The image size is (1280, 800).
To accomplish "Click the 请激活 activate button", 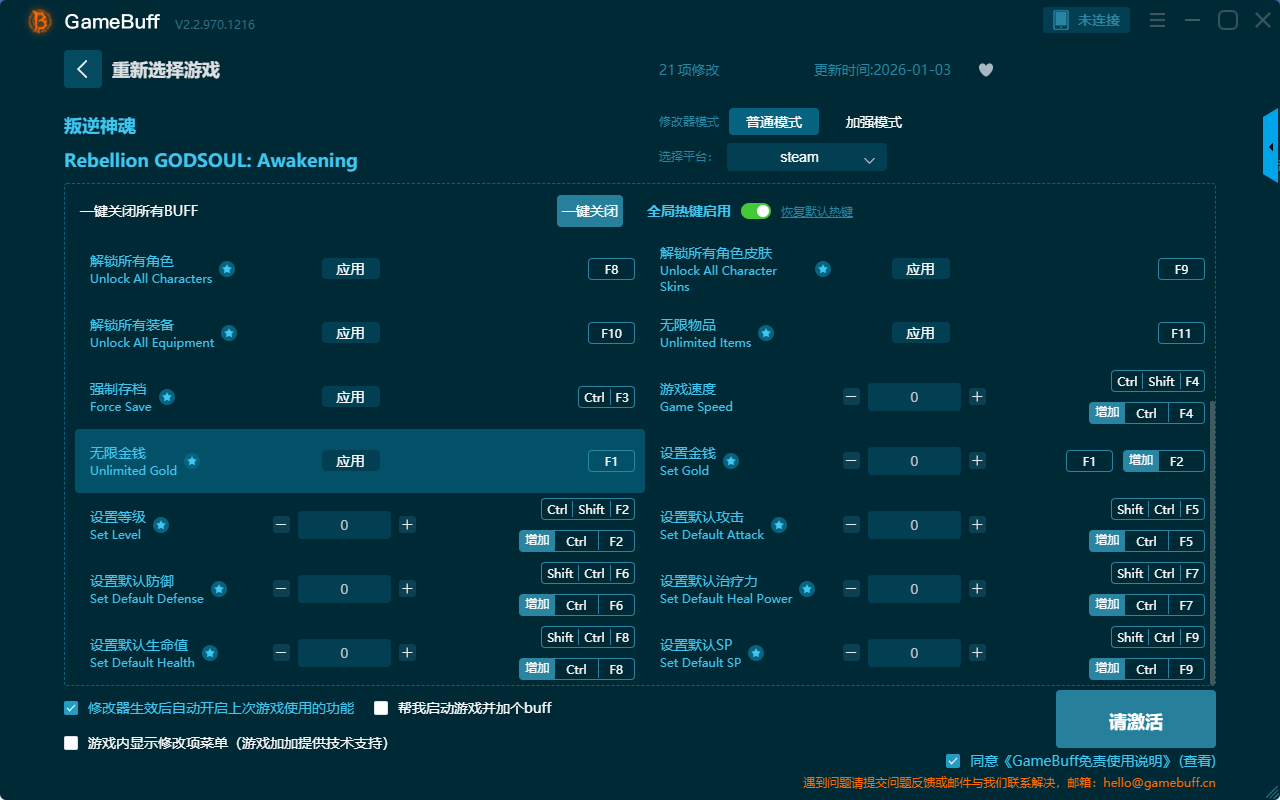I will coord(1135,722).
